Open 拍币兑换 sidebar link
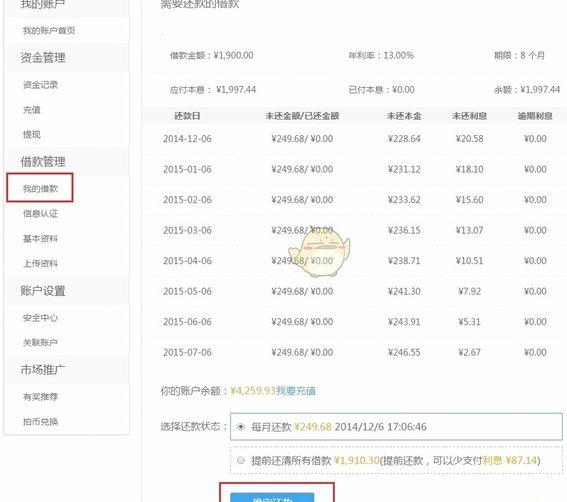The width and height of the screenshot is (567, 502). tap(40, 422)
